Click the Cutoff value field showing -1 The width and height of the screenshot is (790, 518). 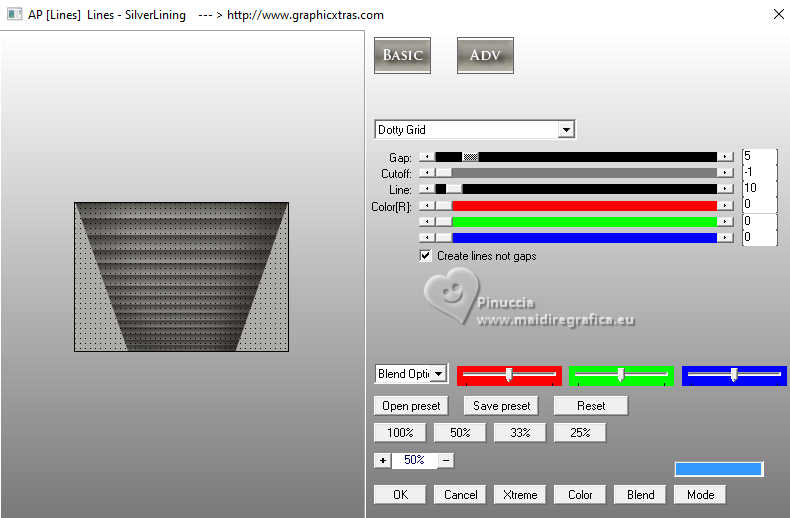(760, 172)
